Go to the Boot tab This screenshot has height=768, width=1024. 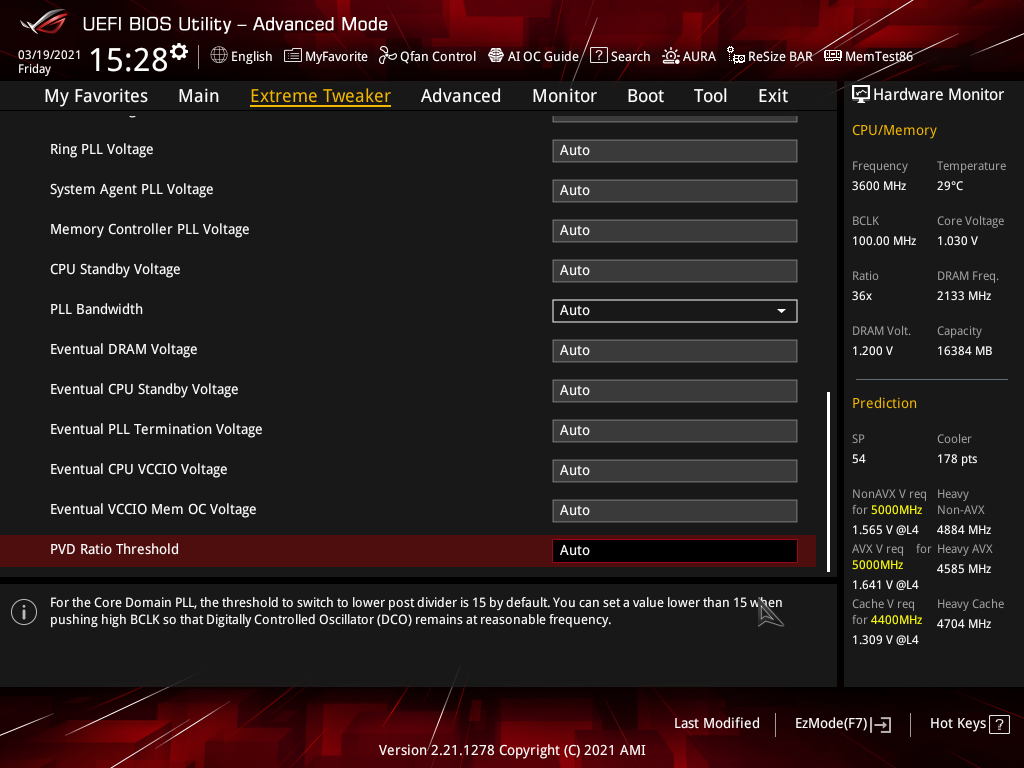[x=645, y=96]
